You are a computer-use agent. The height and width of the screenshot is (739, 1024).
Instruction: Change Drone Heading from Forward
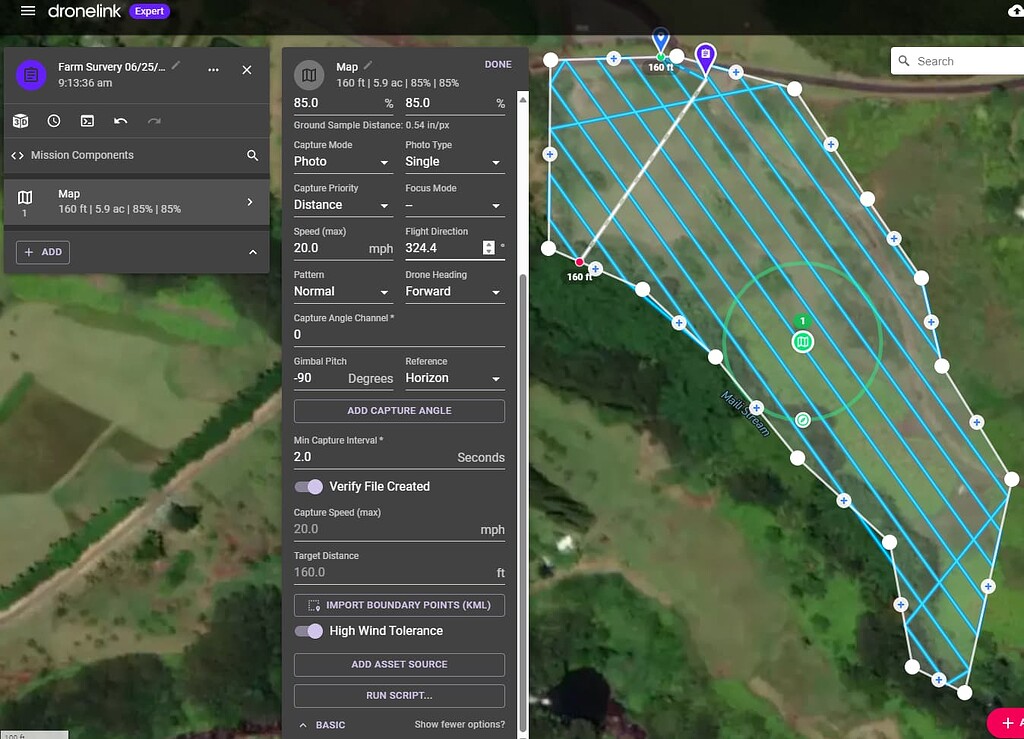[454, 290]
